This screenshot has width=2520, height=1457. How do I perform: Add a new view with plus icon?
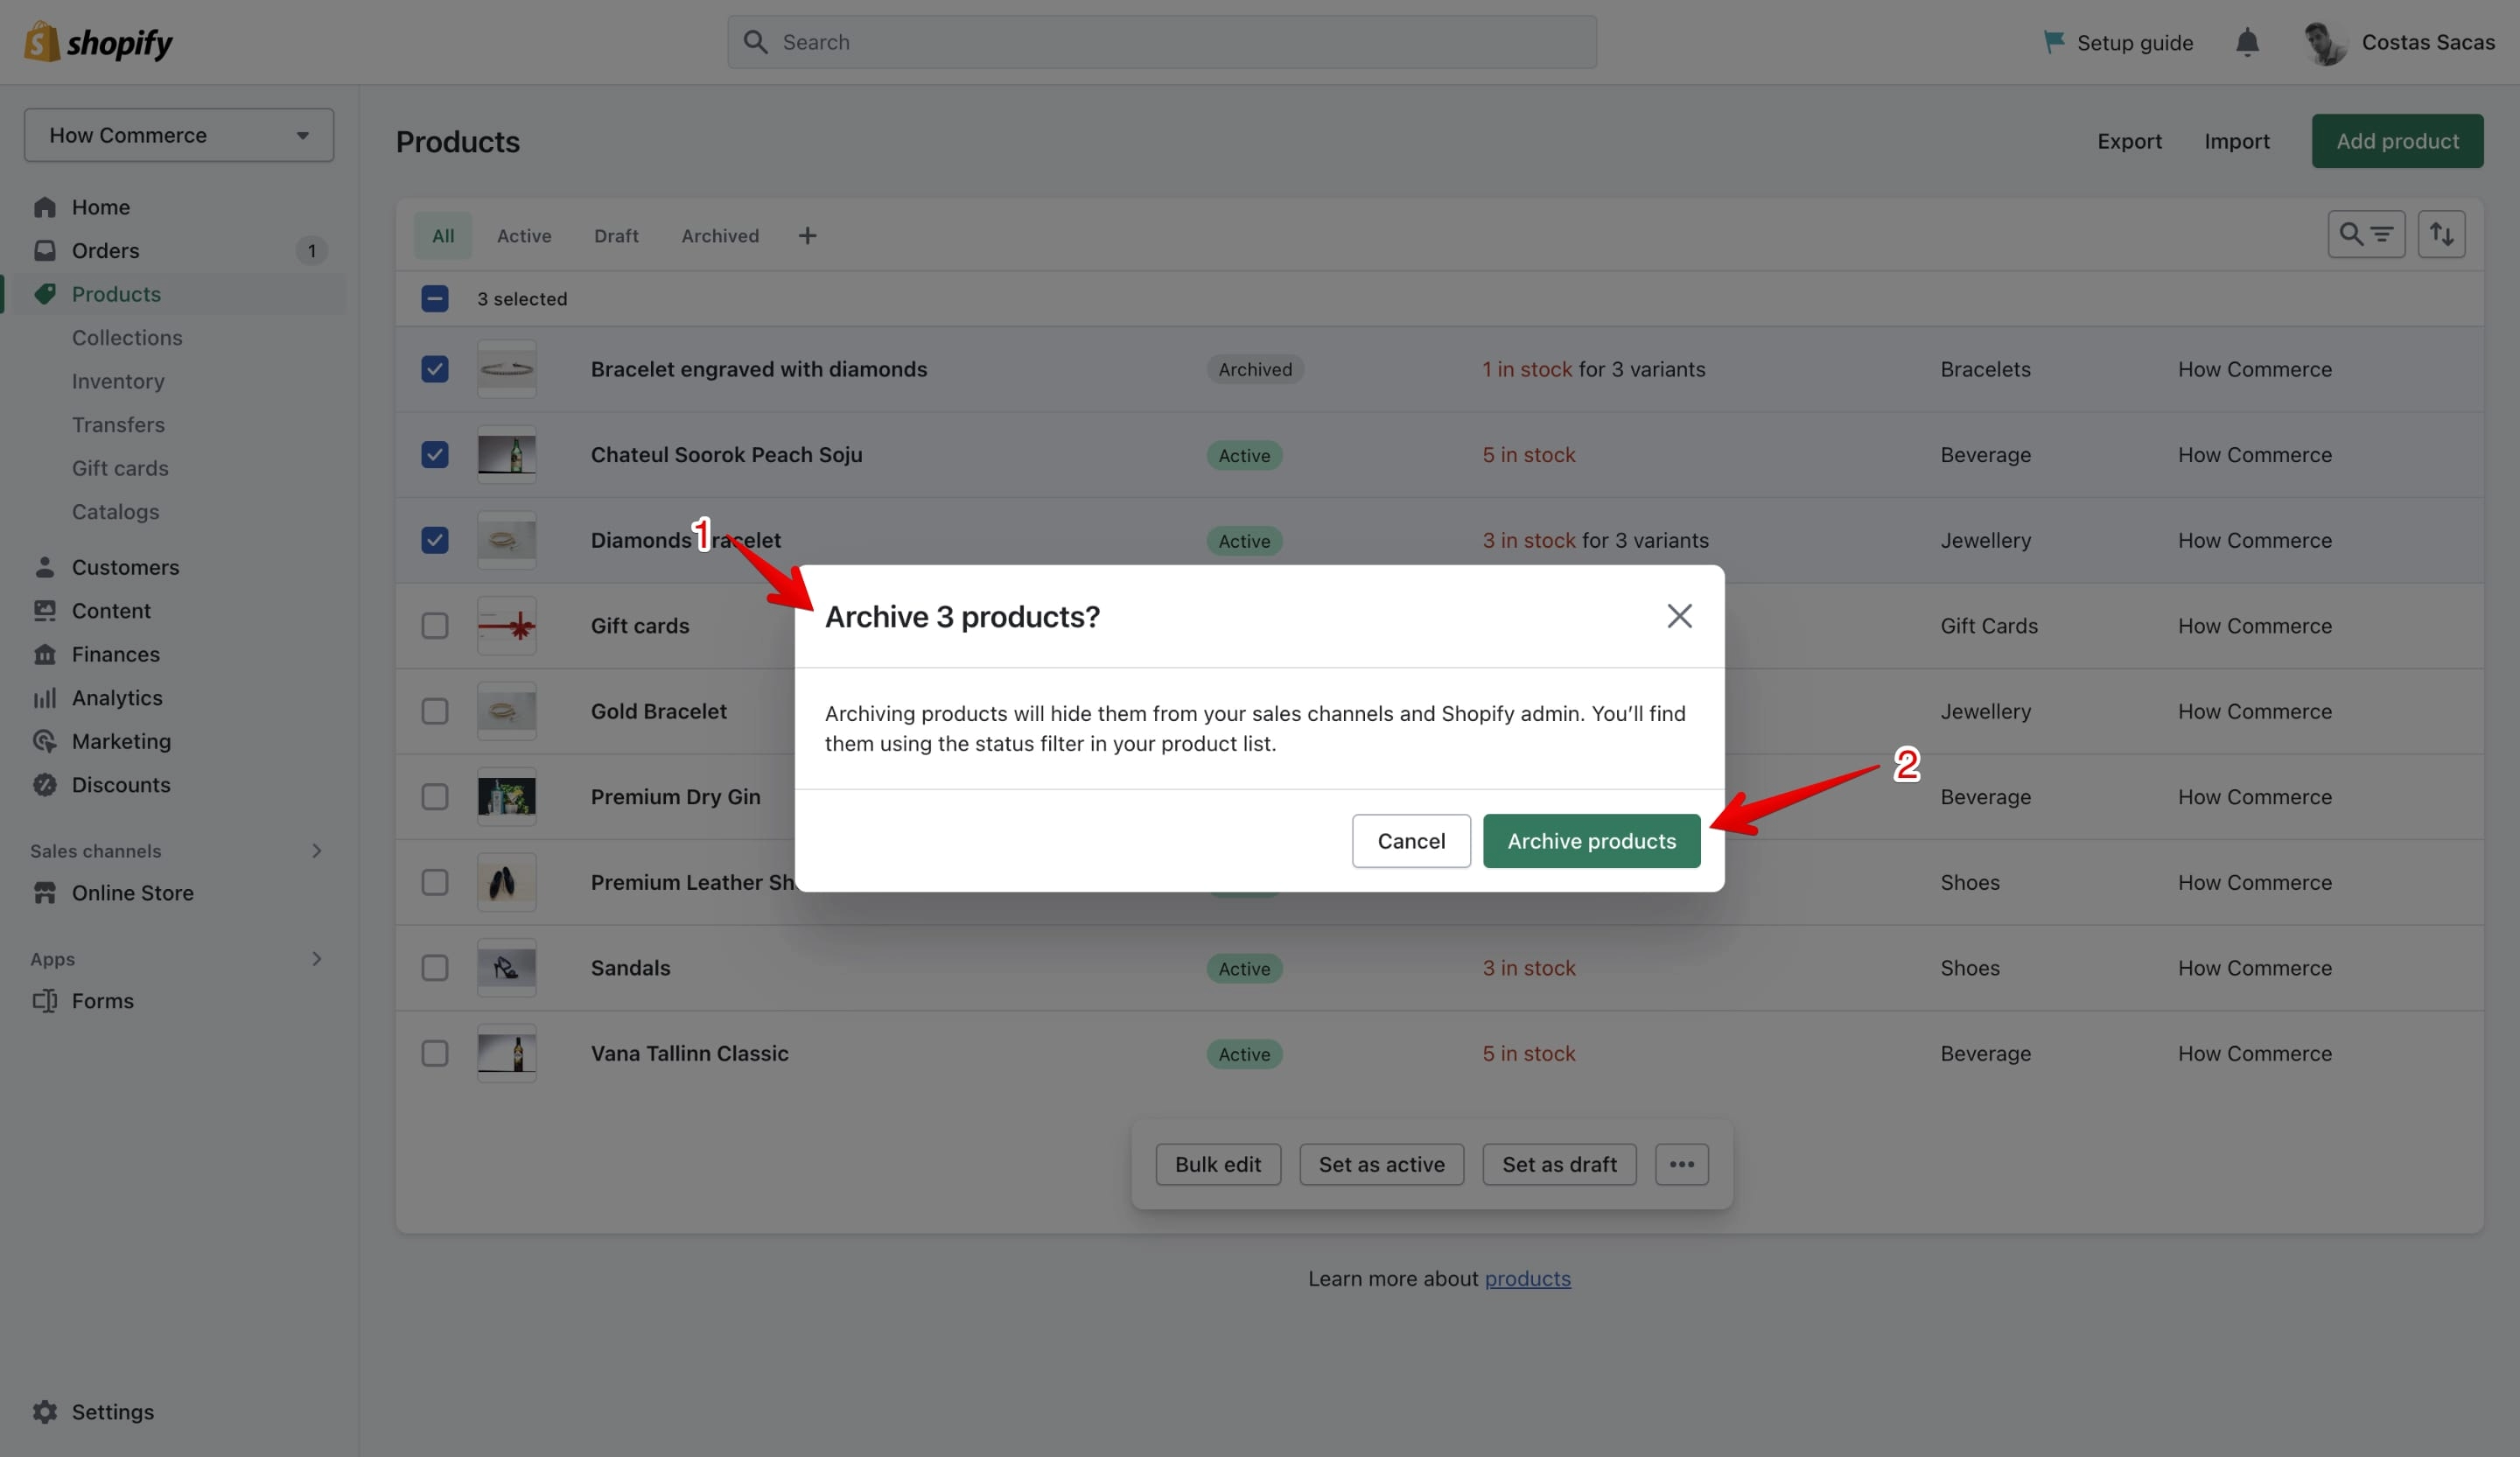pyautogui.click(x=807, y=236)
